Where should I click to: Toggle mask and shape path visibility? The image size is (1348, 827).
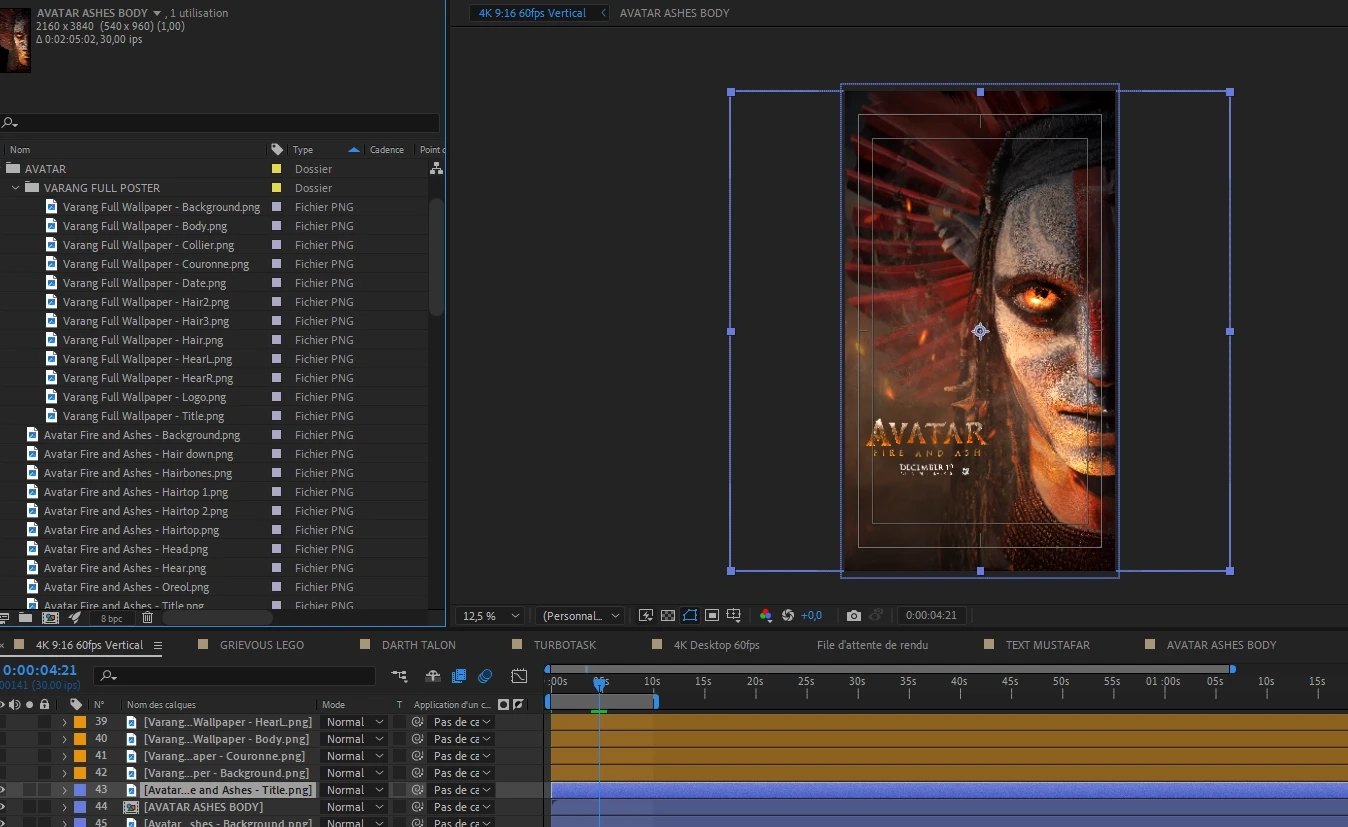[690, 616]
